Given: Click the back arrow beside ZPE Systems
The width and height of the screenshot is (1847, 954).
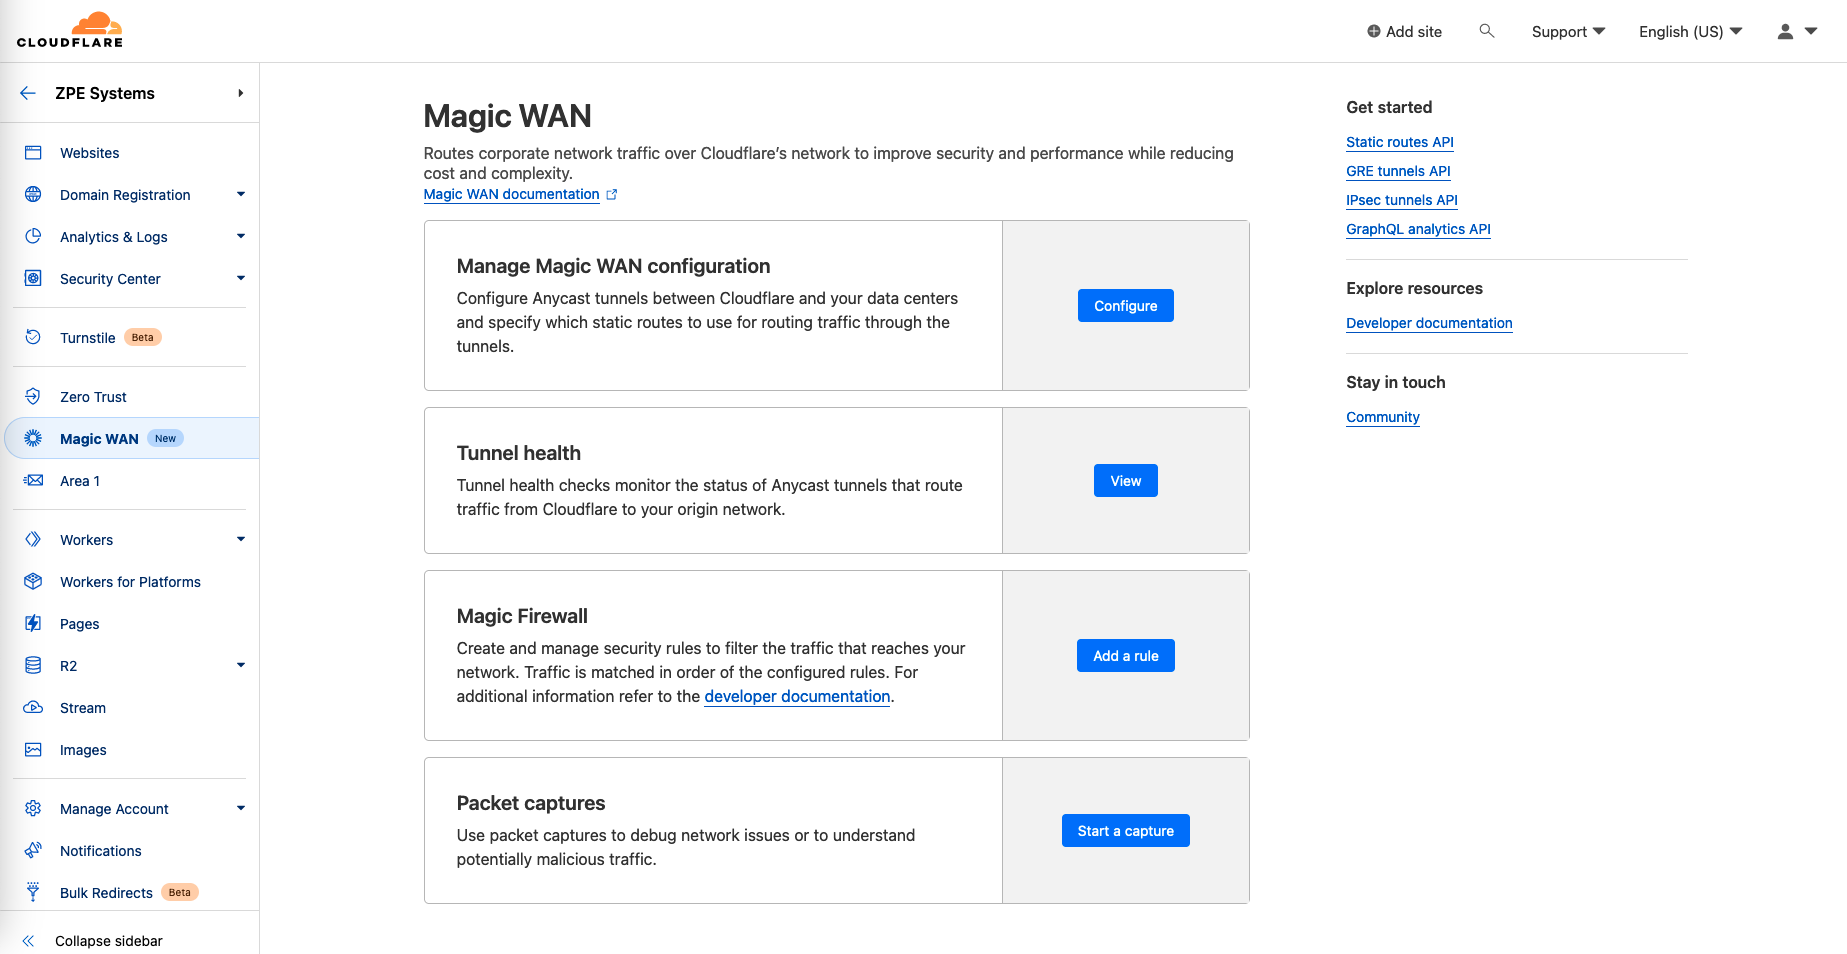Looking at the screenshot, I should (x=28, y=93).
